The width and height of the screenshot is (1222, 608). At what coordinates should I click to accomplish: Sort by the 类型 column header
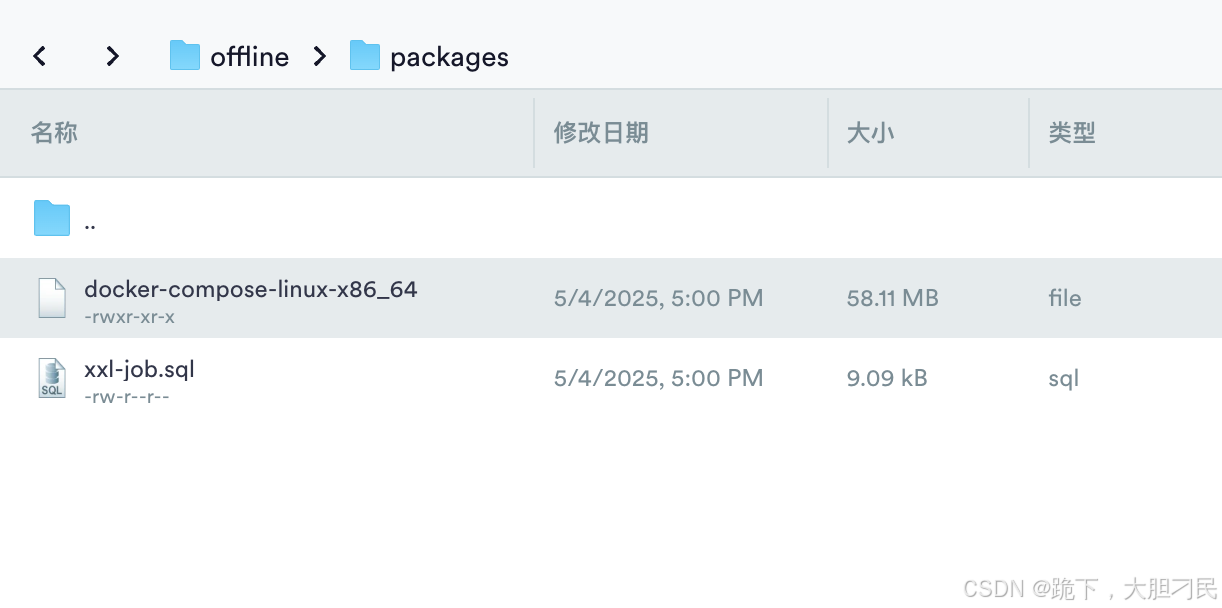tap(1072, 133)
